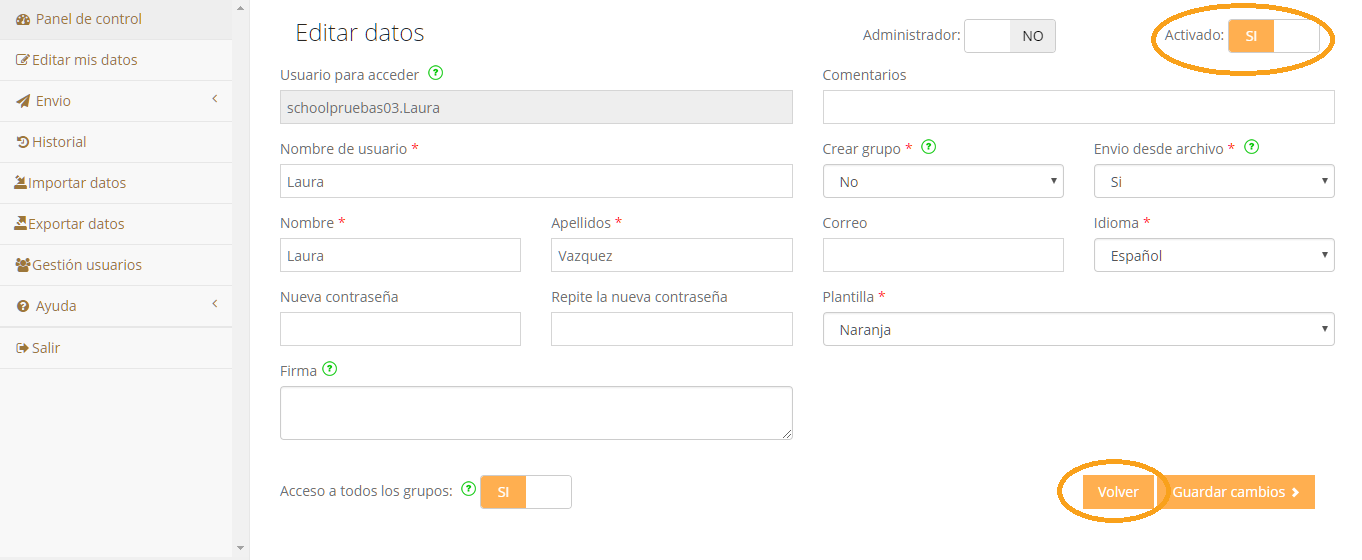
Task: Click the Salir logout icon
Action: point(22,348)
